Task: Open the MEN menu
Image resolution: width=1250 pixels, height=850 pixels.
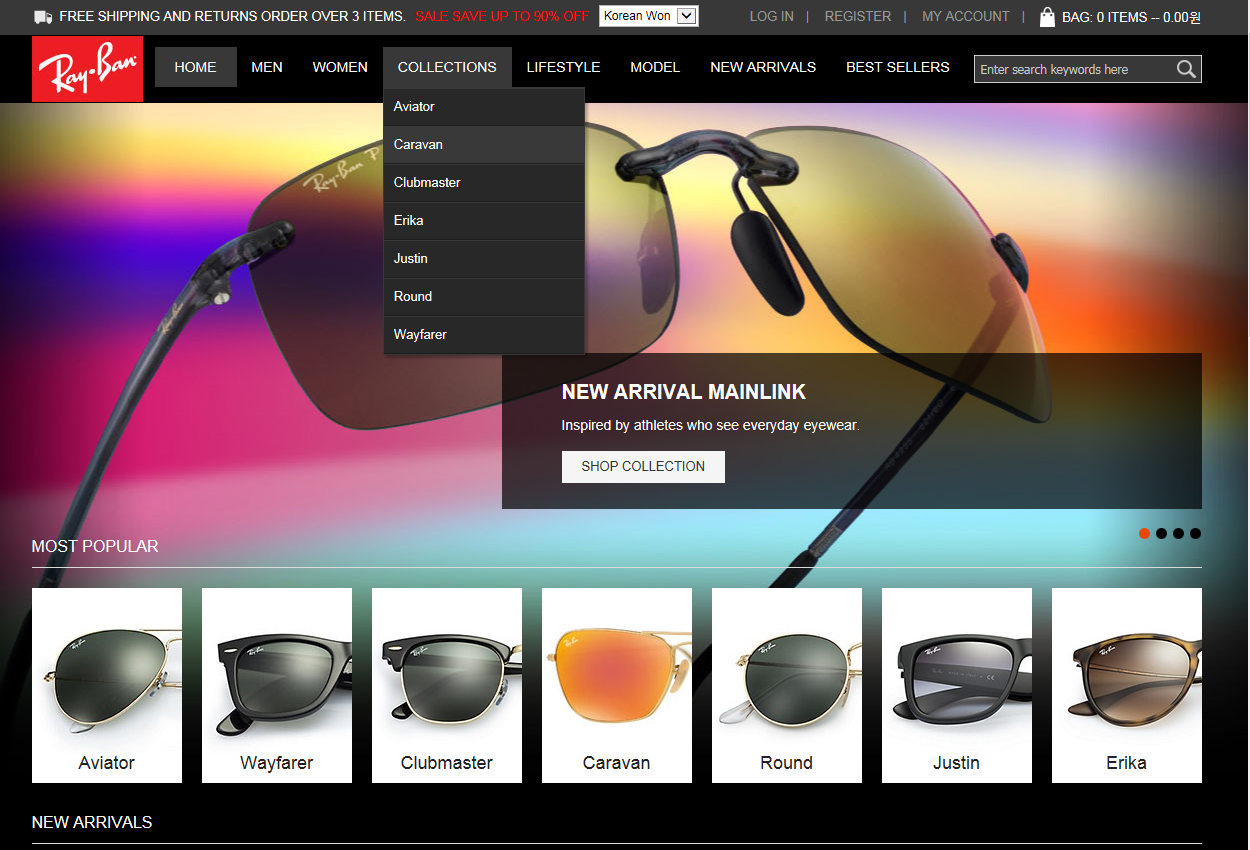Action: (x=267, y=67)
